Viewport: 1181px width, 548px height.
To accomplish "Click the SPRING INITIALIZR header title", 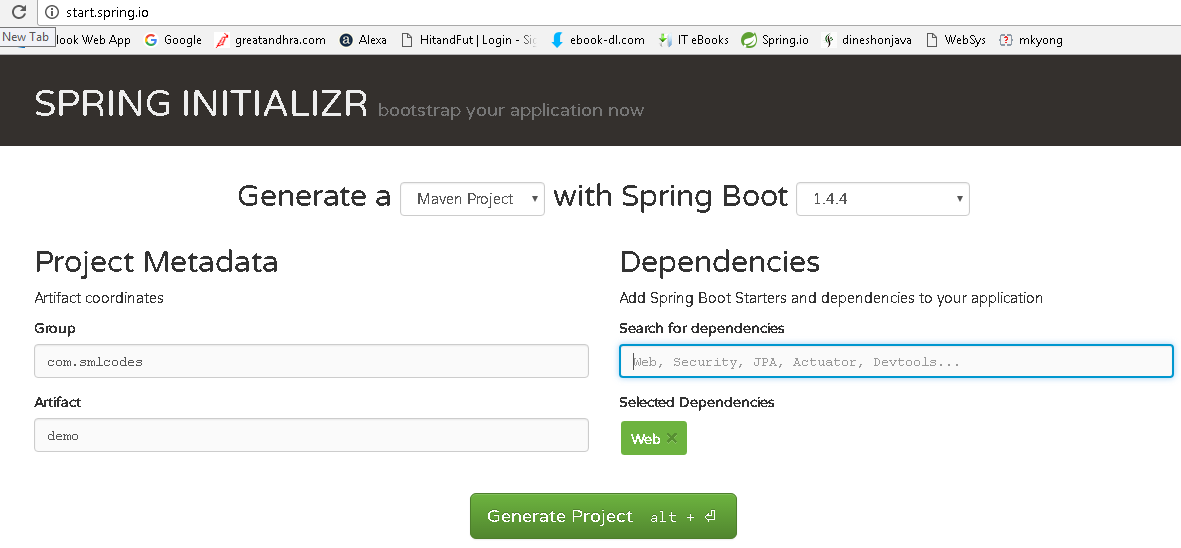I will 201,104.
